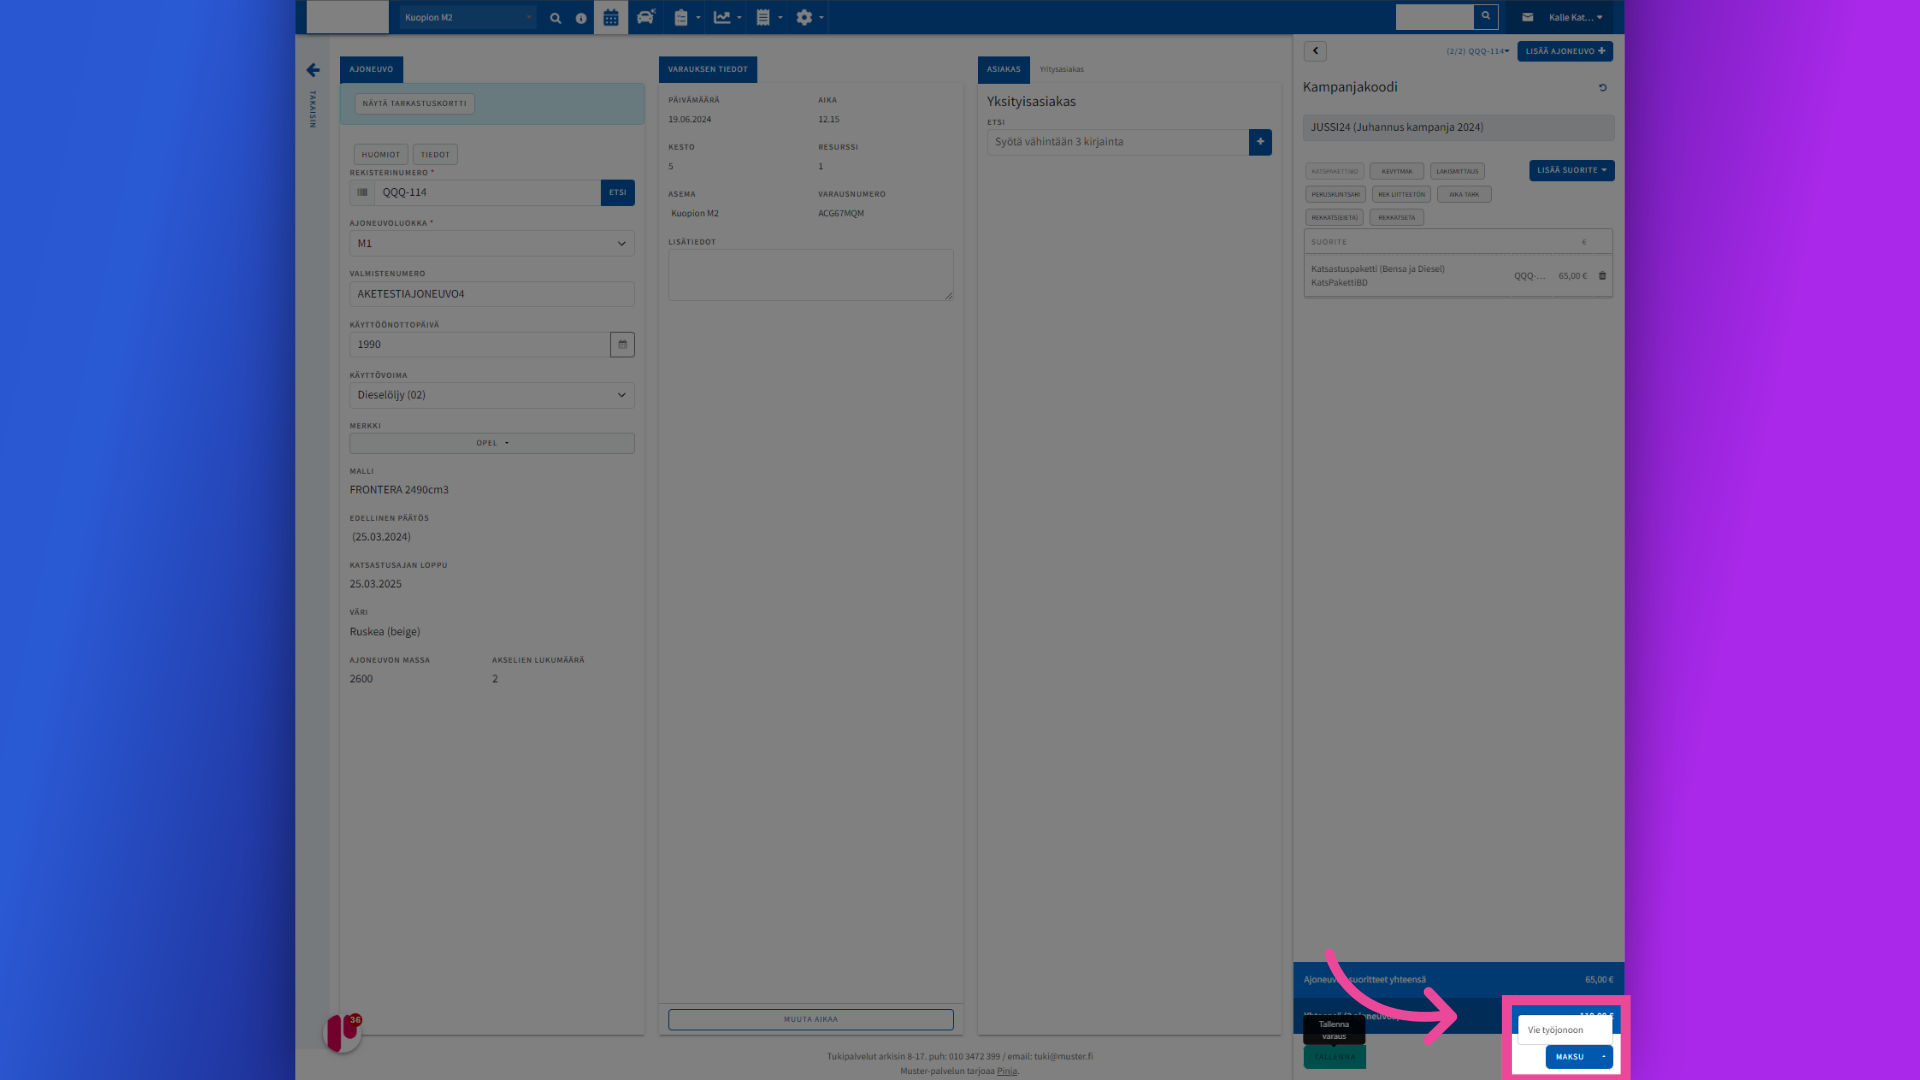Click the car with plus icon
The width and height of the screenshot is (1920, 1080).
[646, 17]
